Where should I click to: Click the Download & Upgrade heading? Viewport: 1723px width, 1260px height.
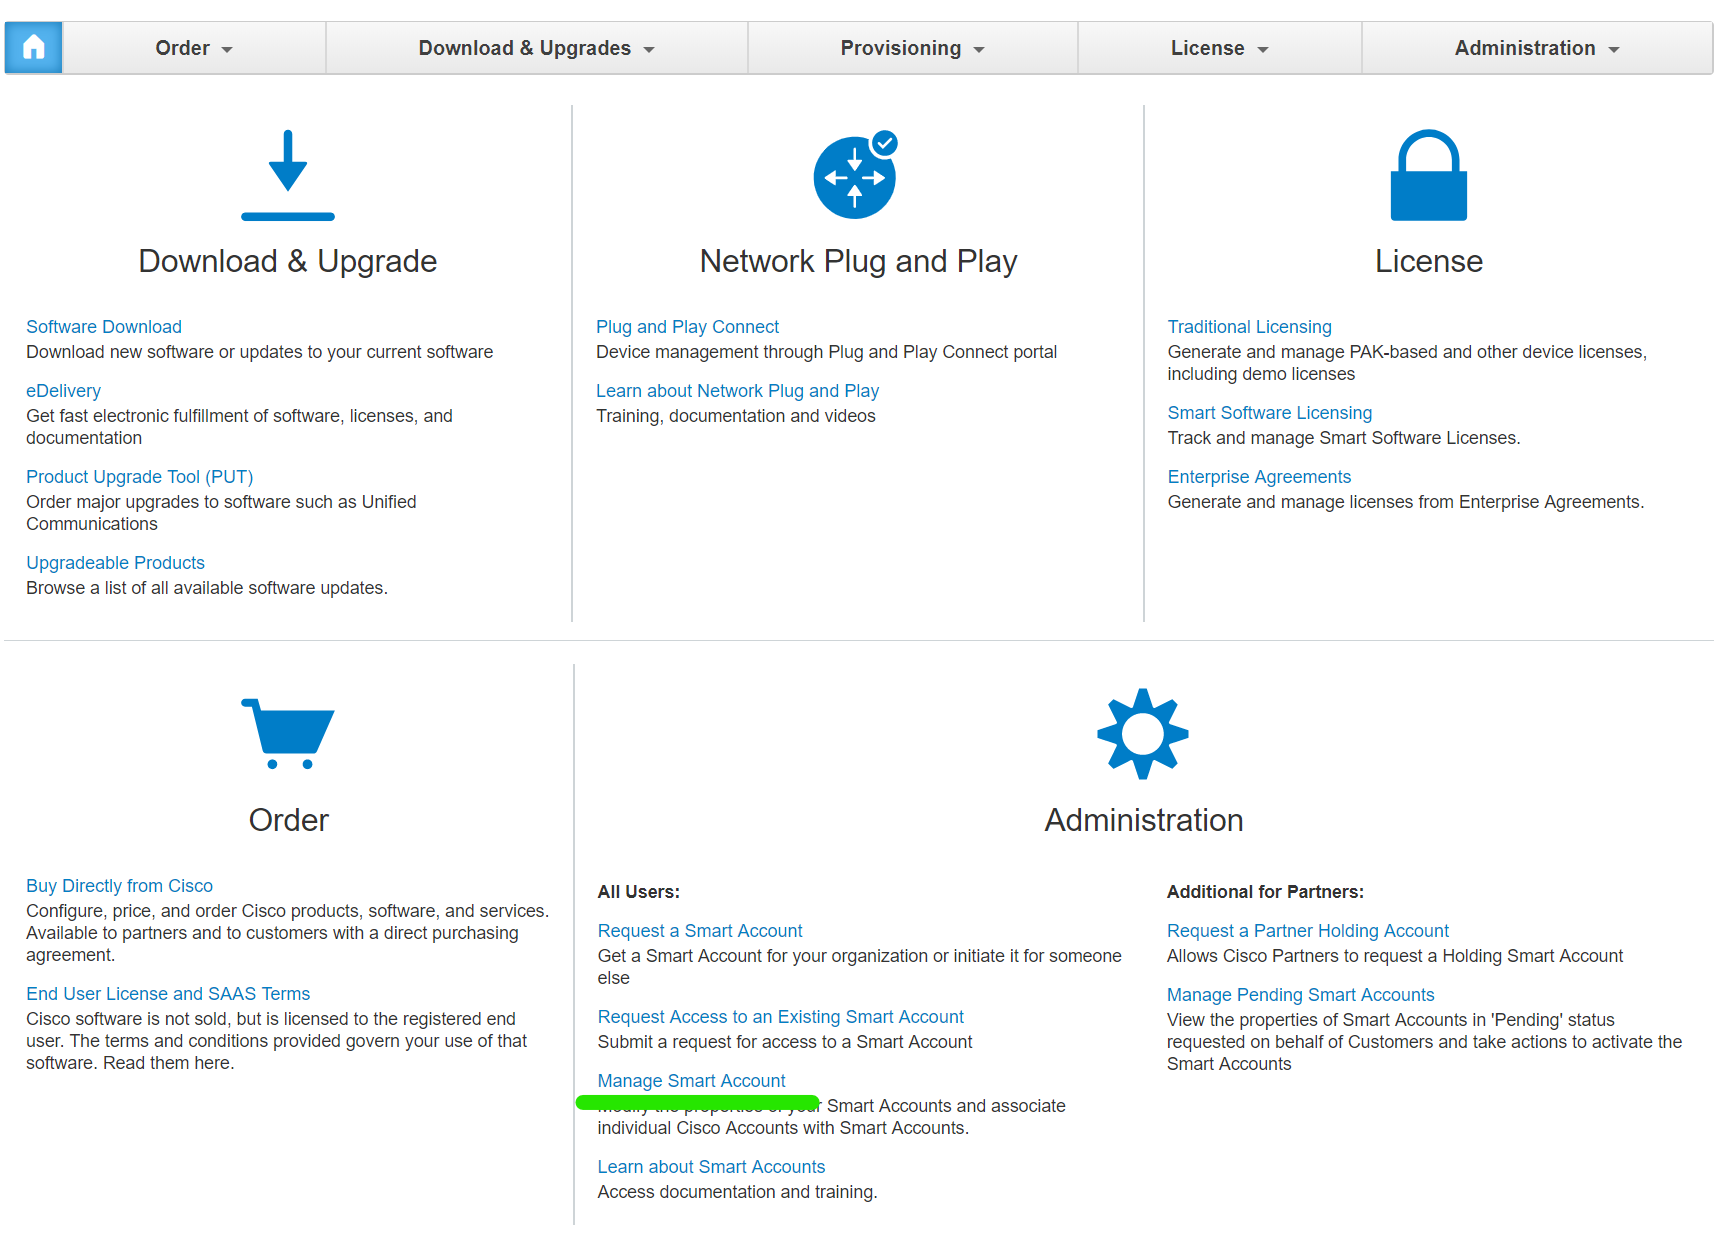[x=288, y=261]
